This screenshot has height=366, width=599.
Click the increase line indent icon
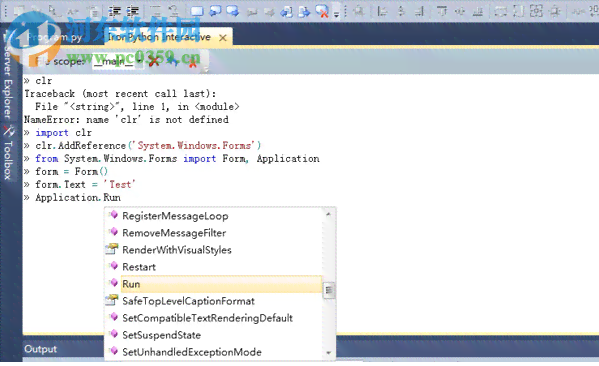click(133, 11)
